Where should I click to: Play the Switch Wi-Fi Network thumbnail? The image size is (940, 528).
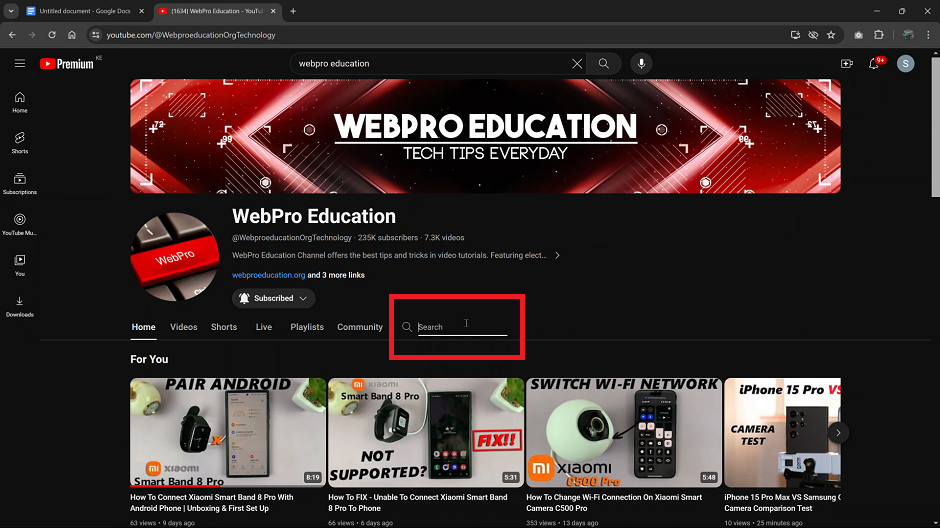[x=623, y=432]
